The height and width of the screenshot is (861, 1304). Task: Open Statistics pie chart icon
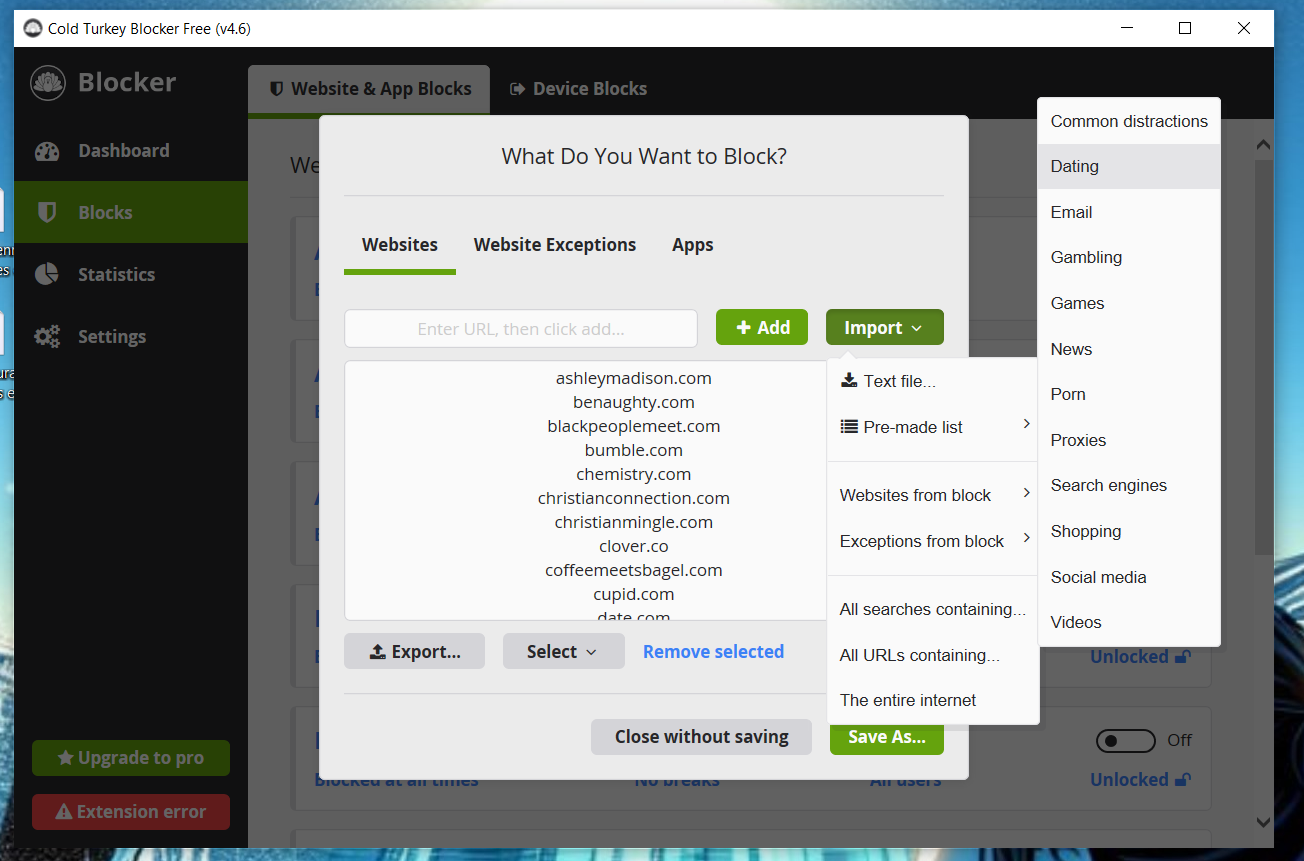[47, 274]
